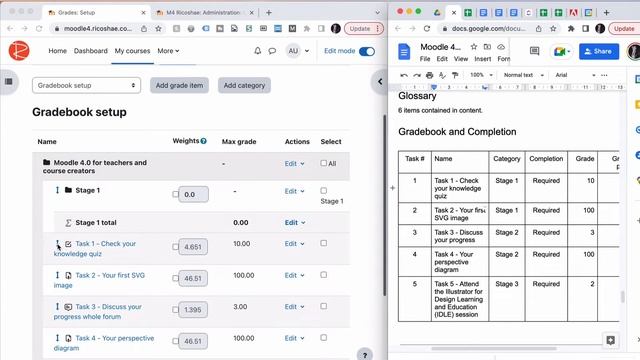Click the spell check icon in Docs
The height and width of the screenshot is (360, 640).
pyautogui.click(x=442, y=75)
